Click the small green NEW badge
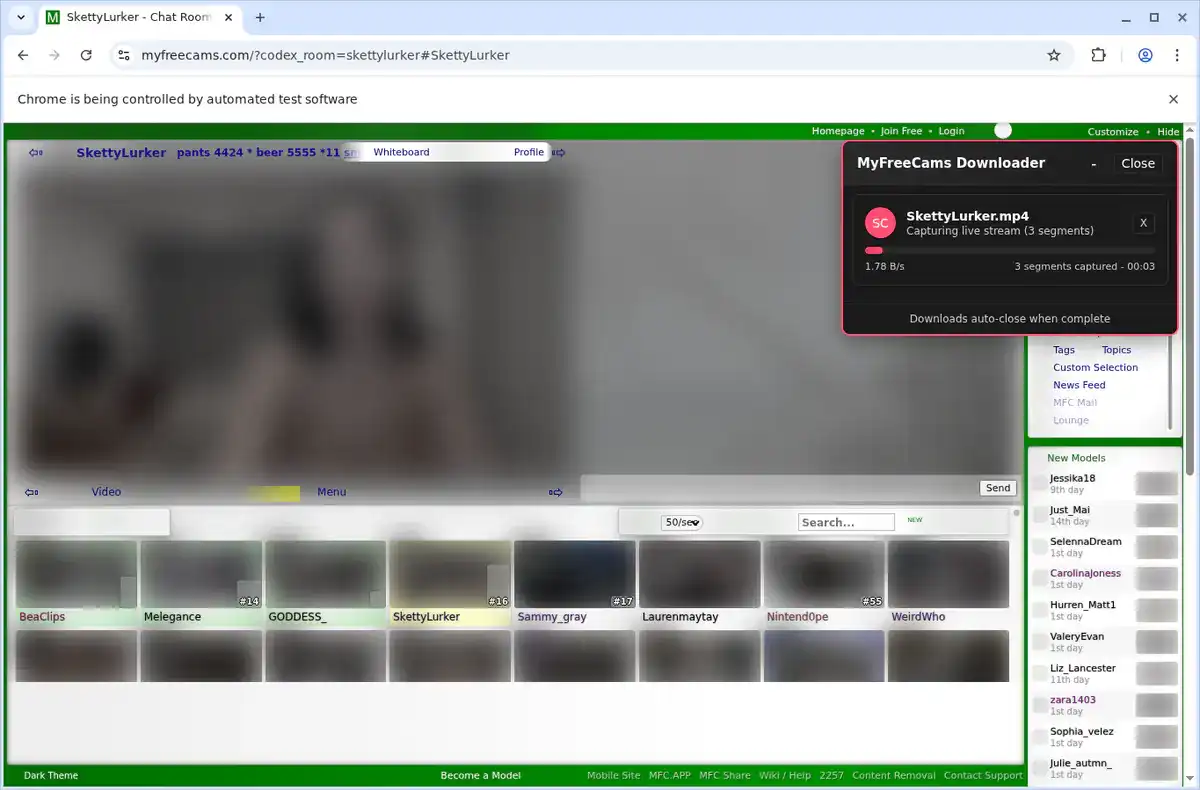This screenshot has width=1200, height=790. (915, 520)
